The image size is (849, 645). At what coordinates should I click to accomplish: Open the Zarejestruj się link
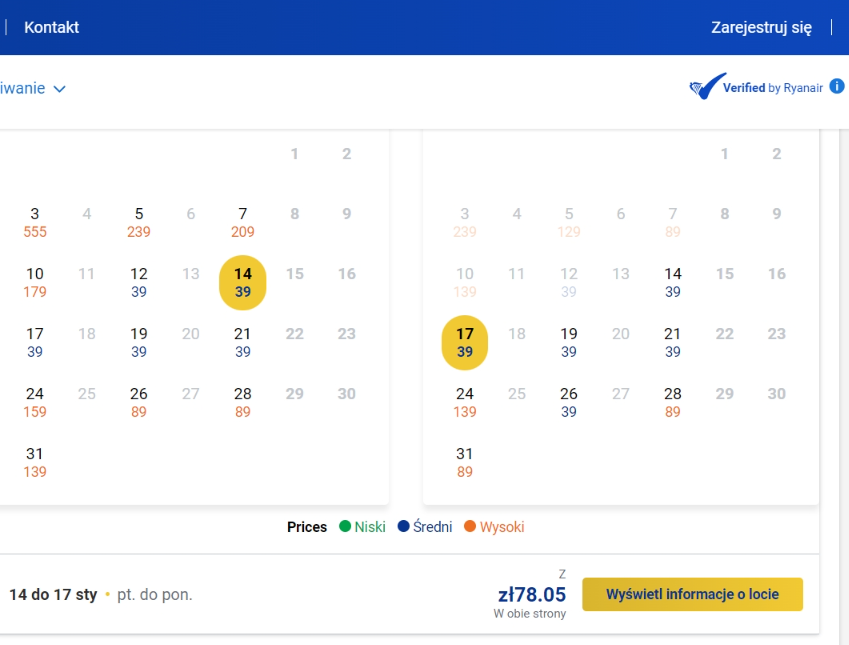click(x=761, y=27)
